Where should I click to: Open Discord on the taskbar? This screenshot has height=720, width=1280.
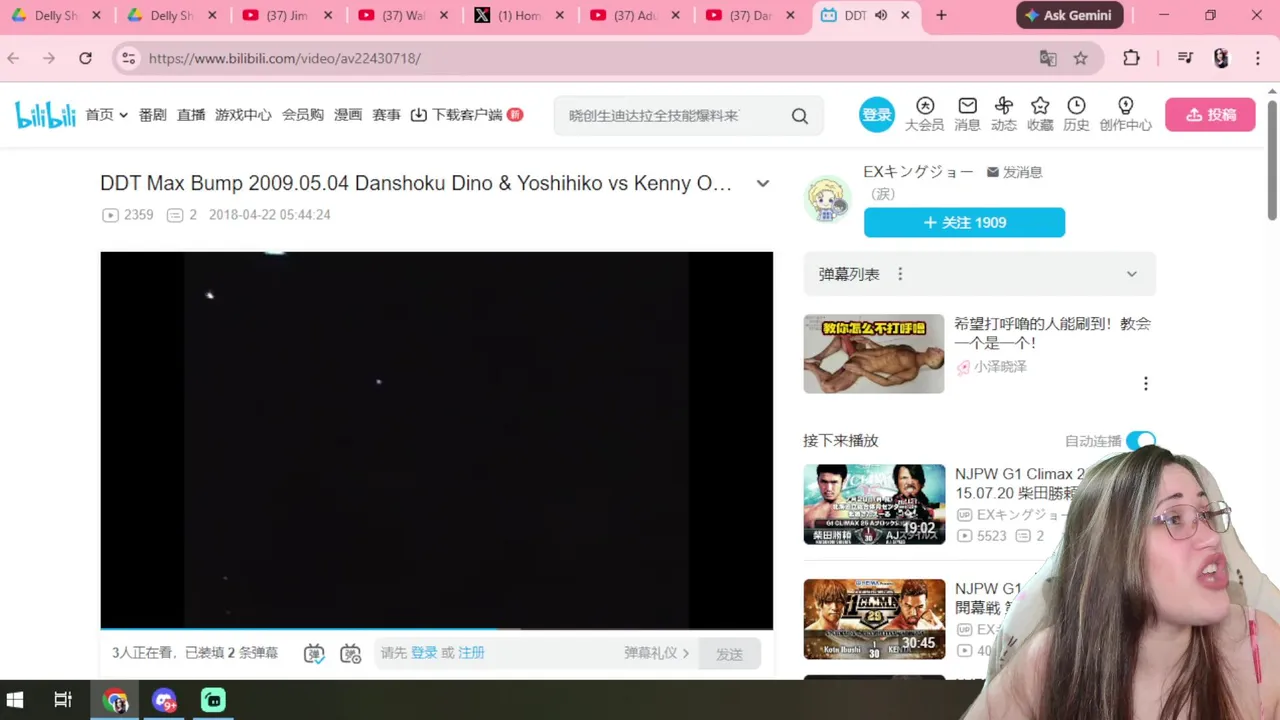pyautogui.click(x=165, y=700)
